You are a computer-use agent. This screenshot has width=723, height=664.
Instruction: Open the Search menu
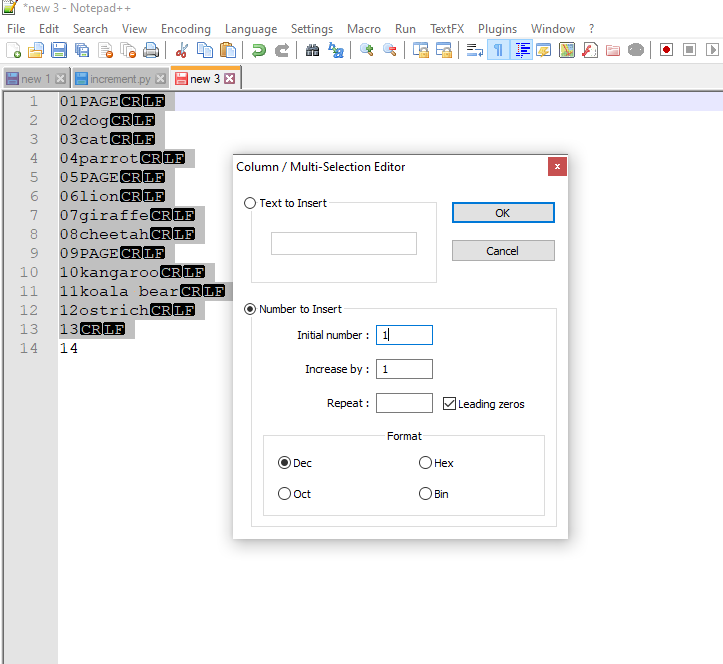tap(90, 29)
